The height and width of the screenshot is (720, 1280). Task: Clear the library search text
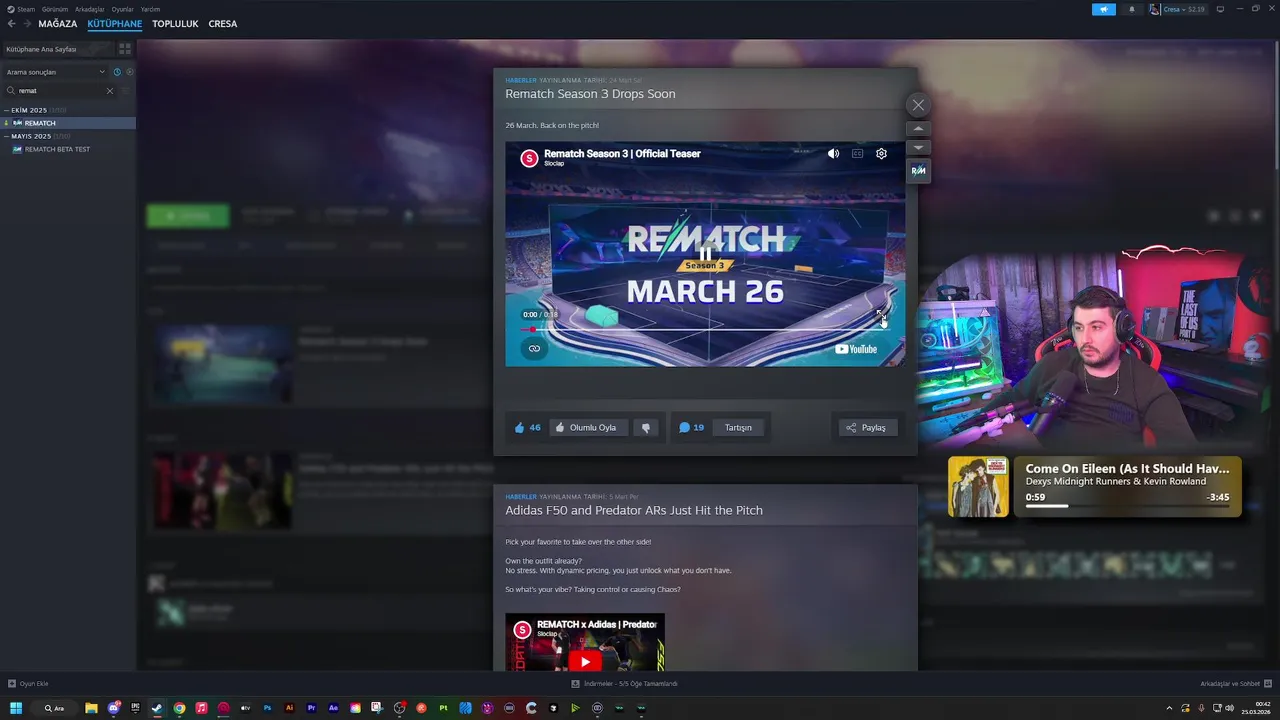coord(110,90)
